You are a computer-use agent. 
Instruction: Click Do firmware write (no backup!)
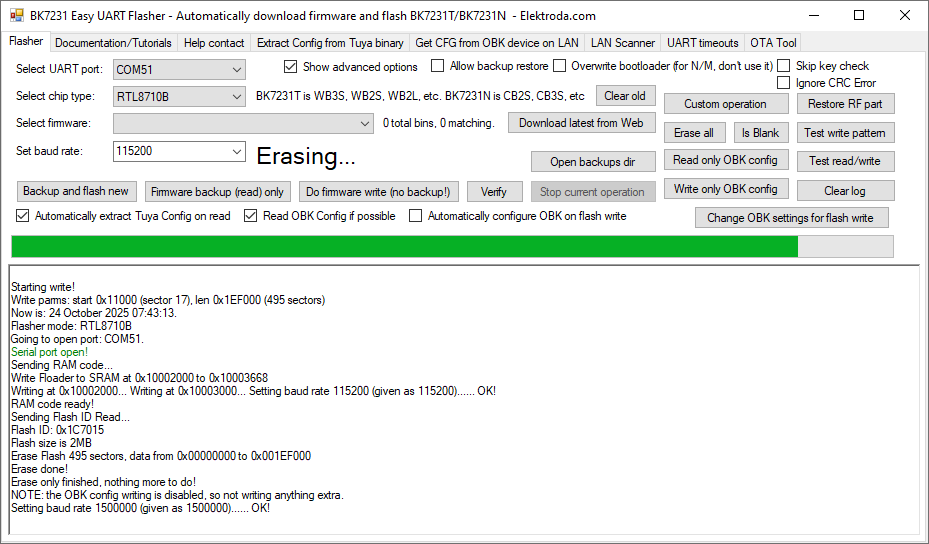(378, 191)
